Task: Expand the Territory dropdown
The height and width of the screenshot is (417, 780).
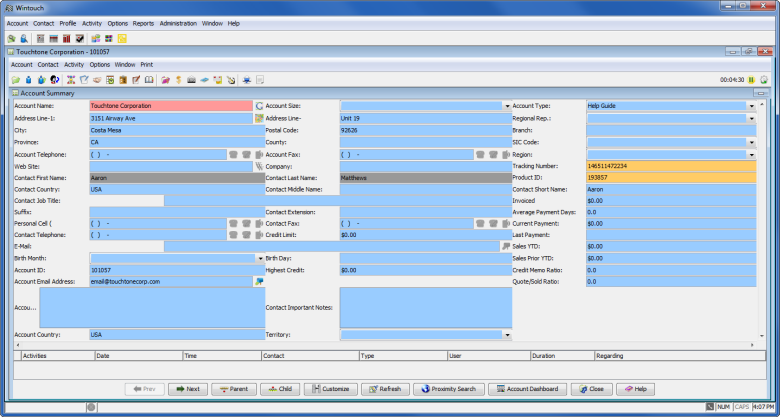Action: (x=507, y=335)
